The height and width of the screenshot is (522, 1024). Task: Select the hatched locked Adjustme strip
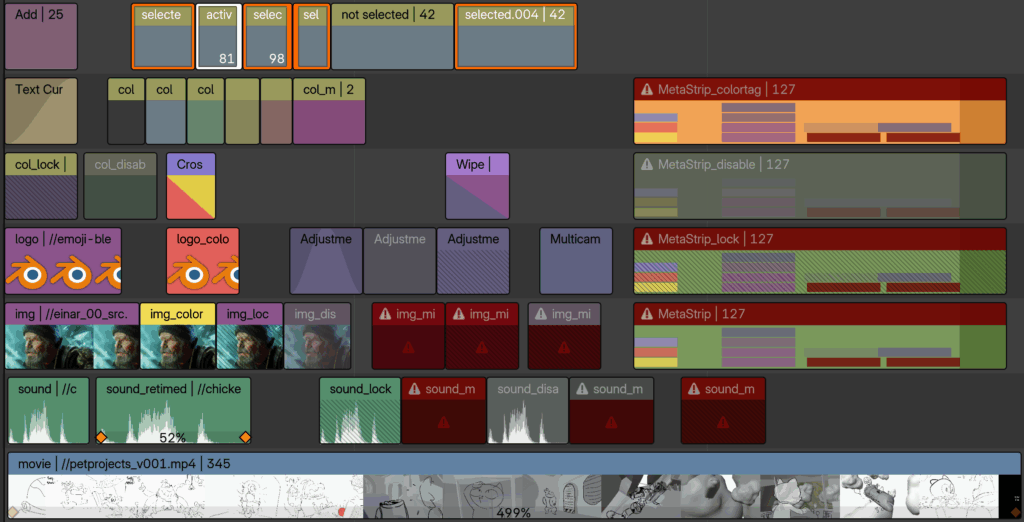coord(473,261)
